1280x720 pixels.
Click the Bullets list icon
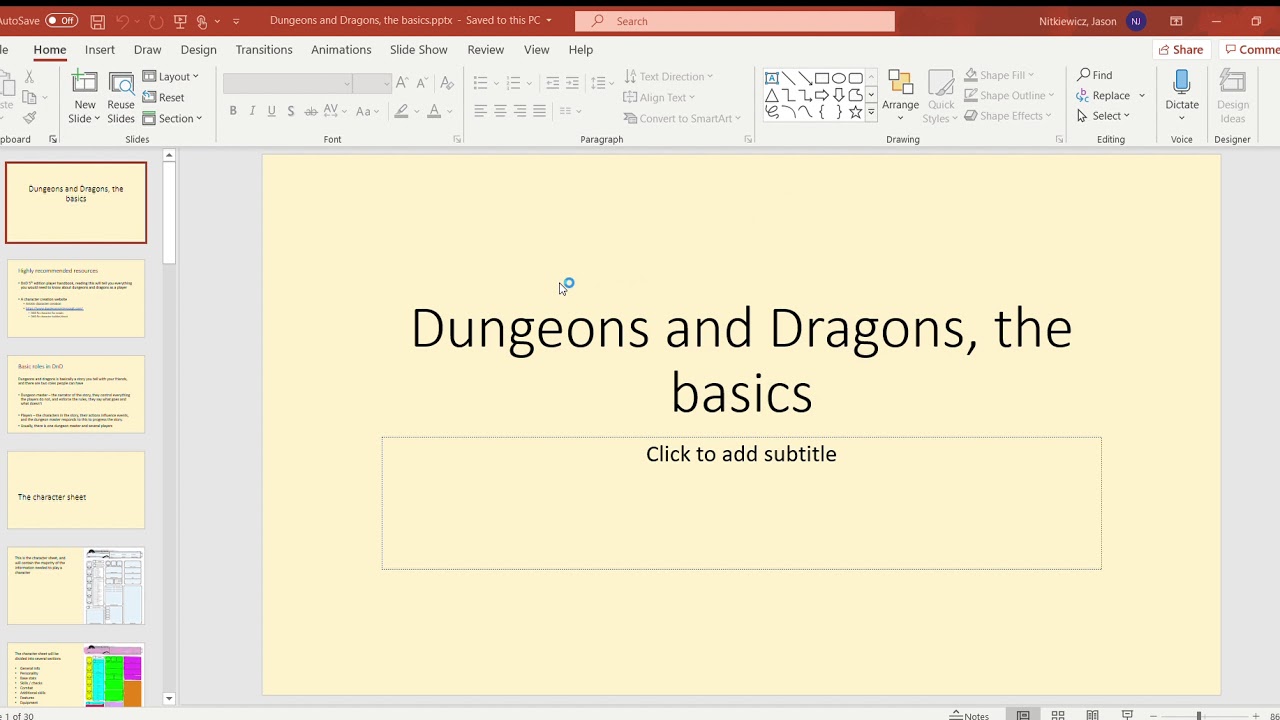click(481, 83)
